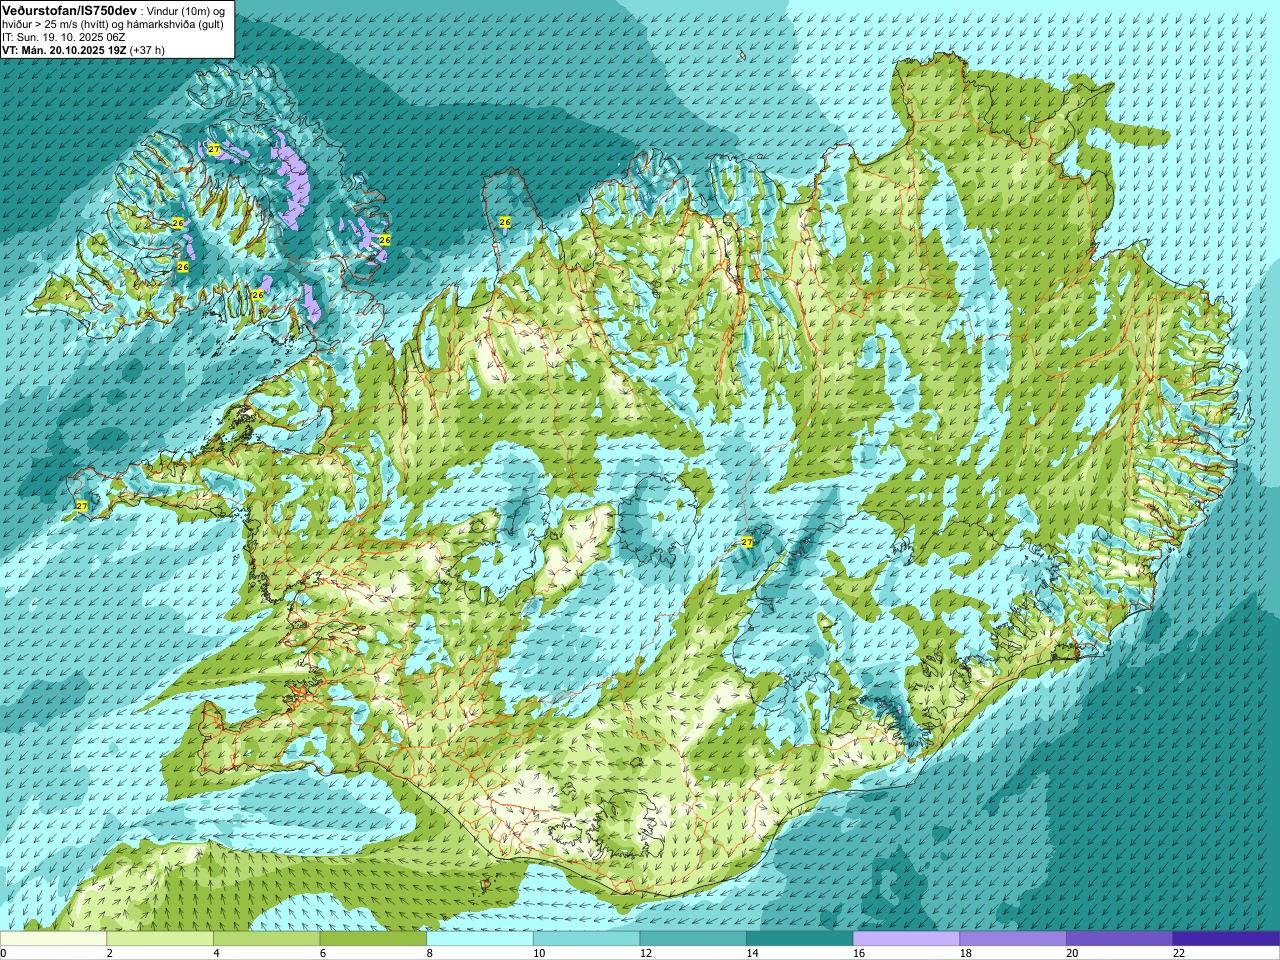
Task: Click the yellow 27 gust marker near Vatnajökull
Action: pos(746,542)
